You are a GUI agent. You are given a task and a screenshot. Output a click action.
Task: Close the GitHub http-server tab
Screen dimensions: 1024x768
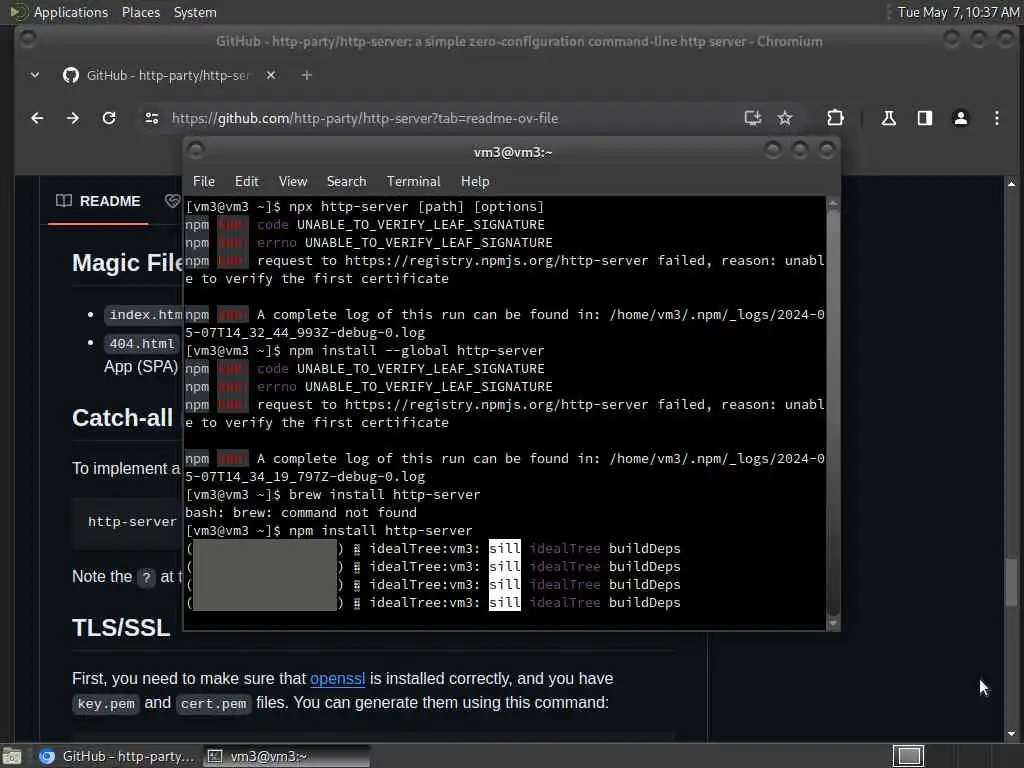271,75
